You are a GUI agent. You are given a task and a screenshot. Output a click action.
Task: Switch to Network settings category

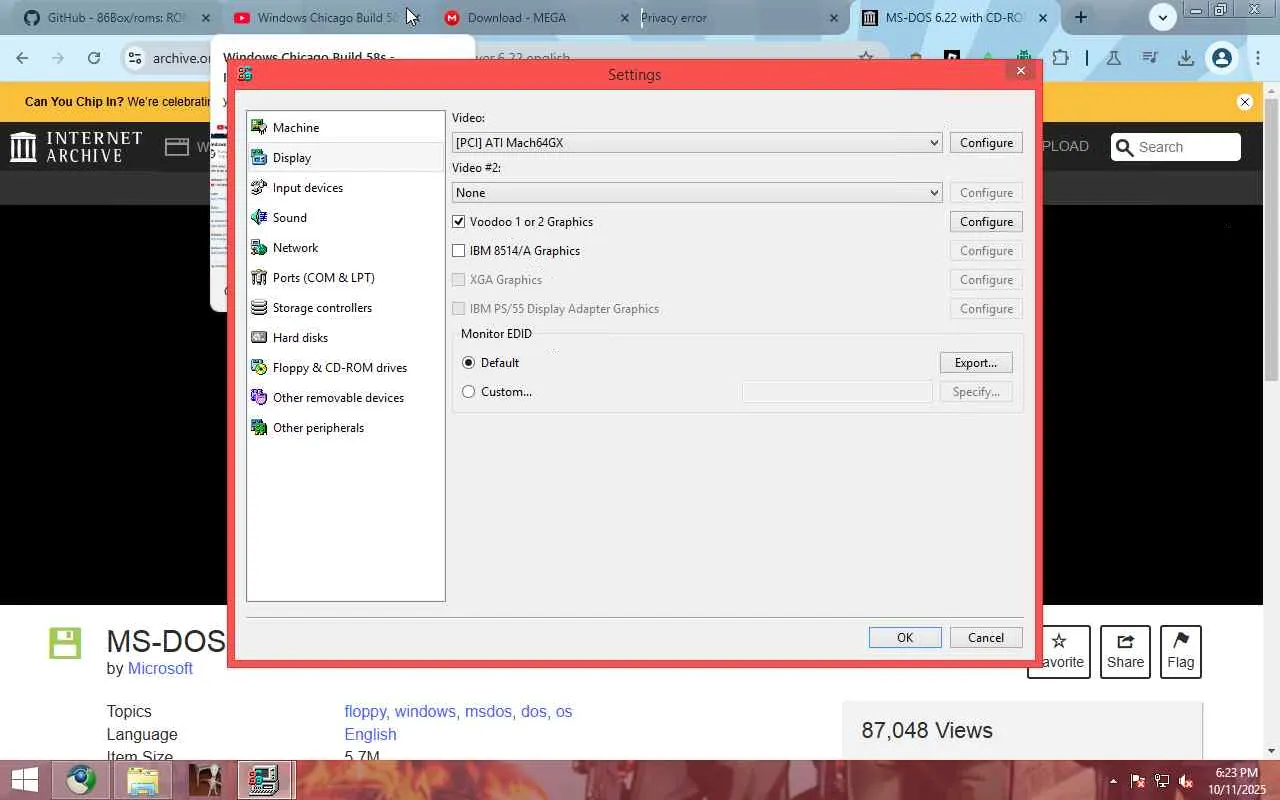(x=345, y=247)
